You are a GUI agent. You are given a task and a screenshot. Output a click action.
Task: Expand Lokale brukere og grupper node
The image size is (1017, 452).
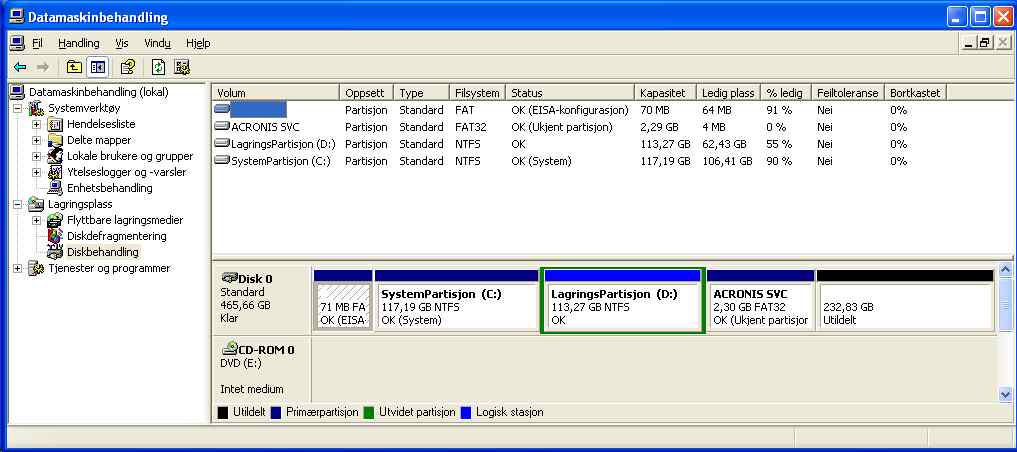36,156
